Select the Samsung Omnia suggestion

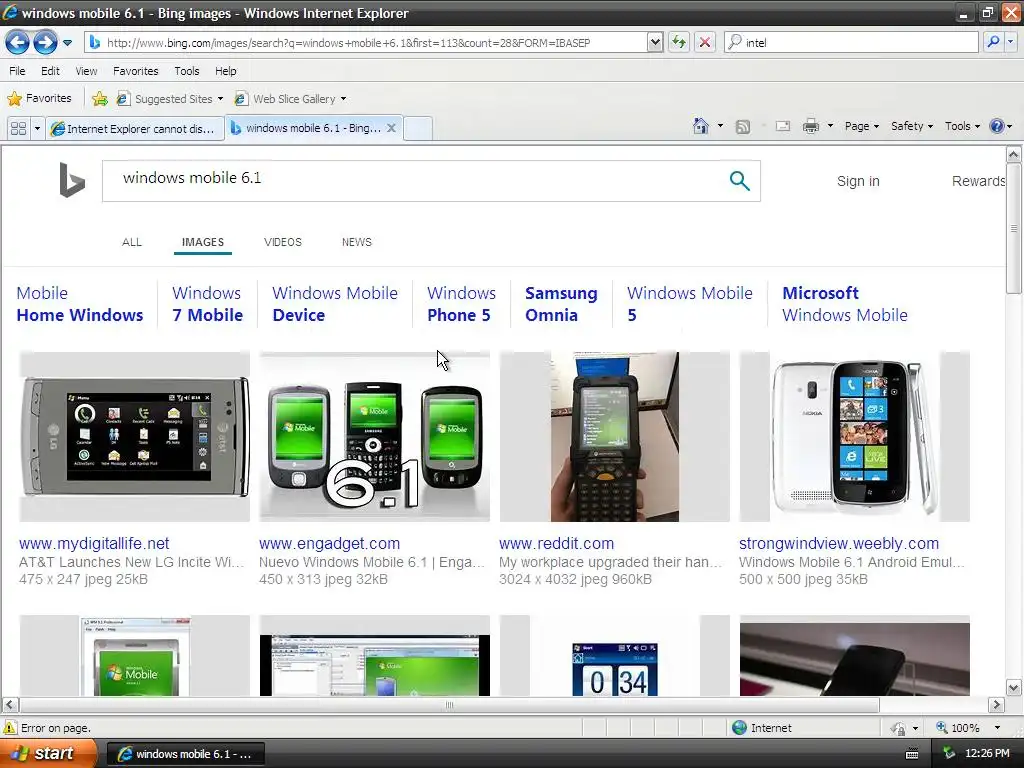coord(561,304)
